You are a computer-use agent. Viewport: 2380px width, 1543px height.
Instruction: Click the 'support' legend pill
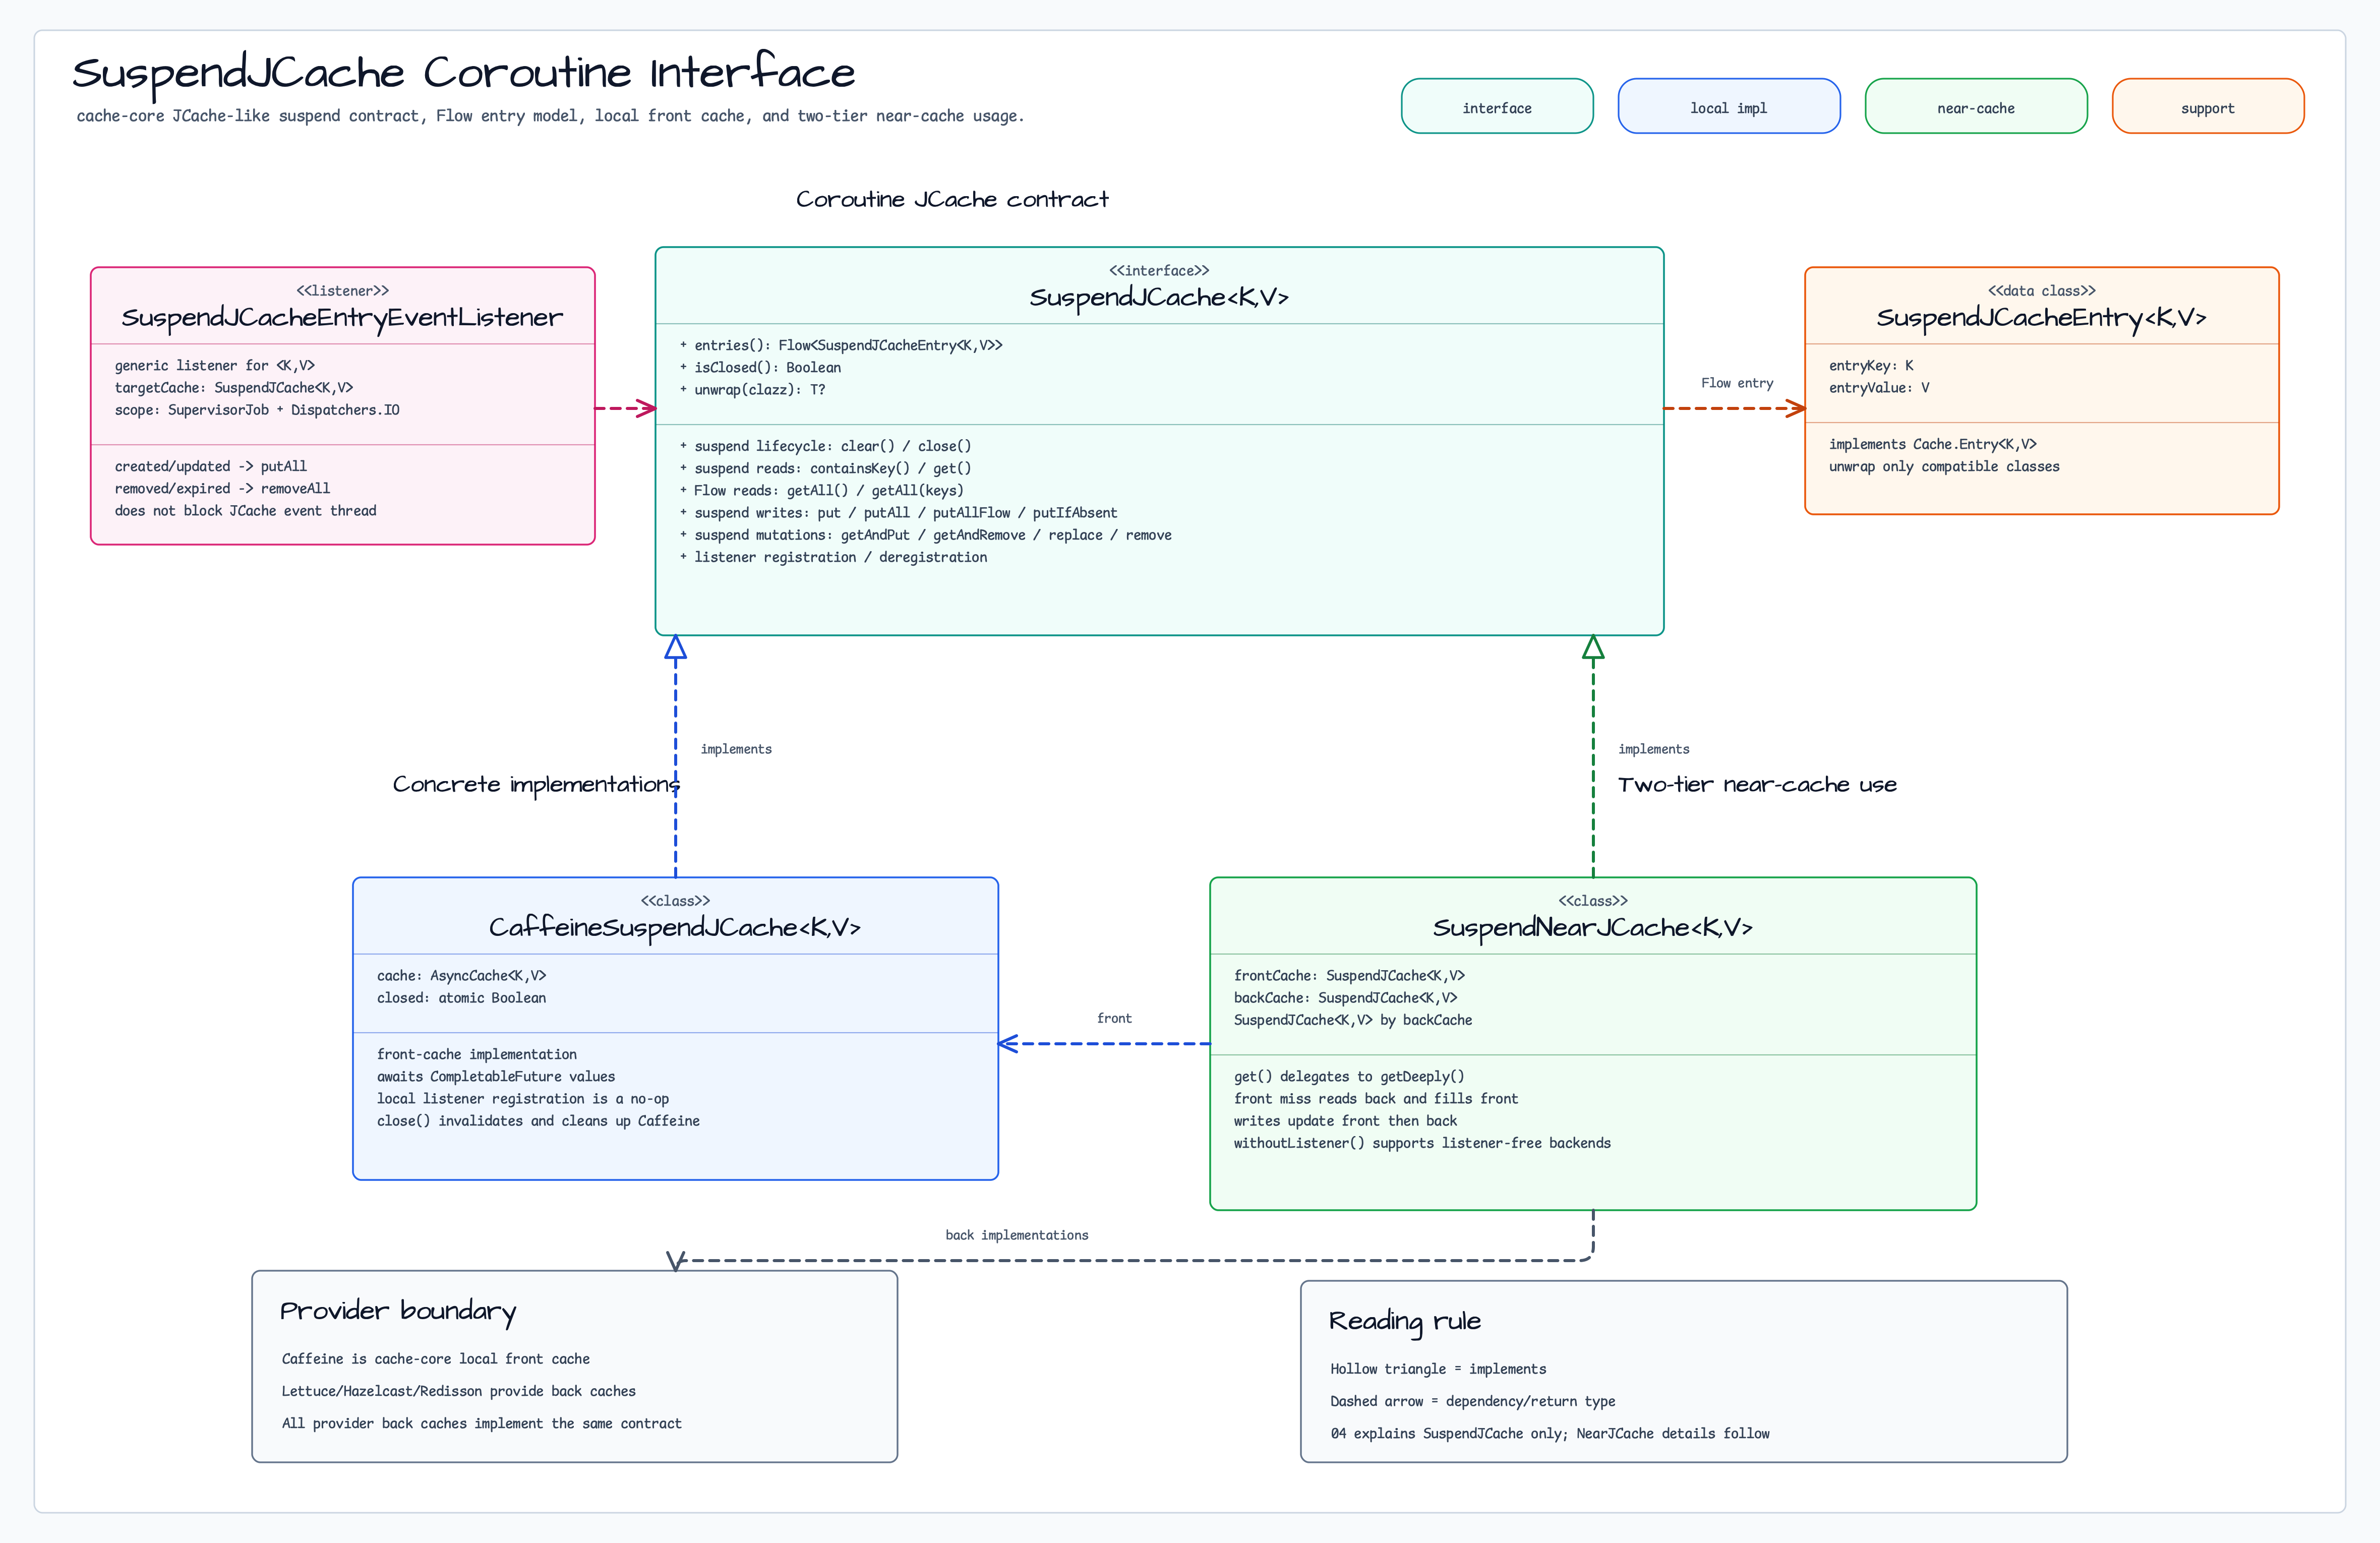2208,106
